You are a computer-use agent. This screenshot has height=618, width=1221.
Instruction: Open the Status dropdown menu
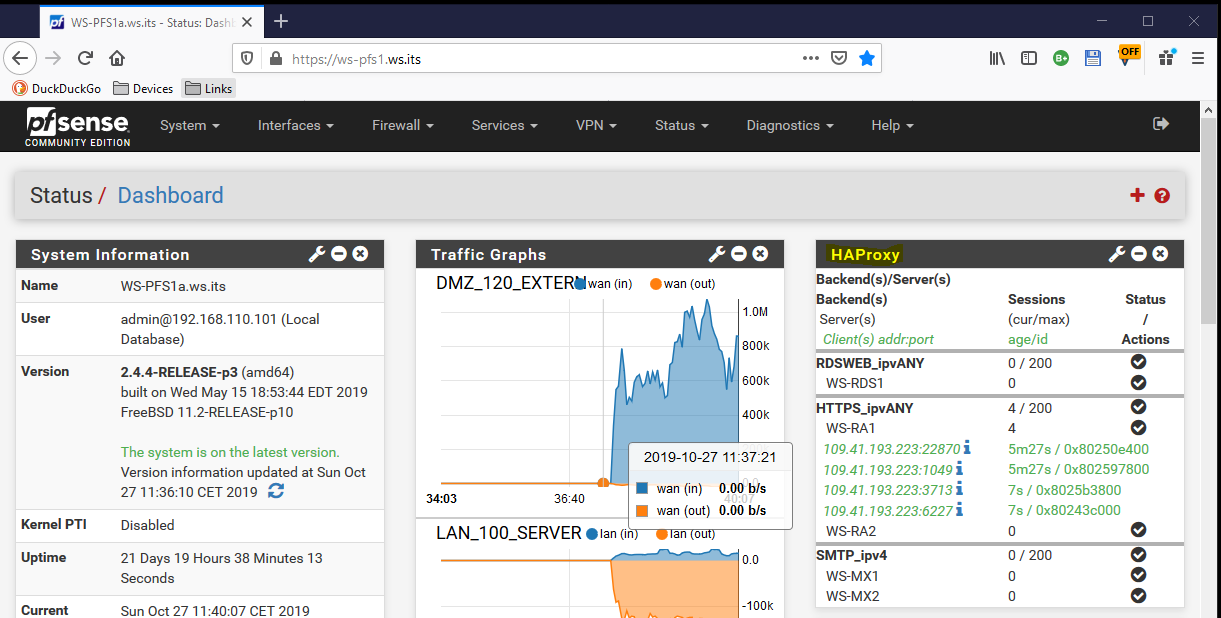[x=682, y=125]
